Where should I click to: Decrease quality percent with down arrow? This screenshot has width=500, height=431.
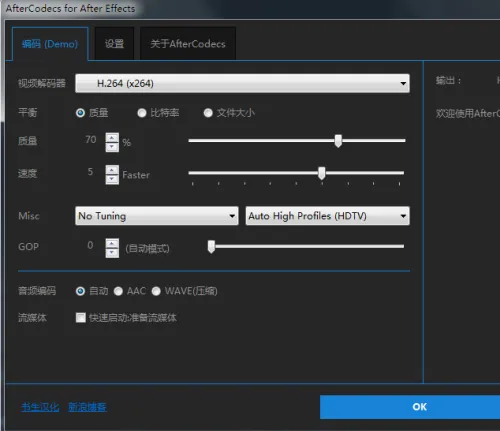click(x=112, y=147)
